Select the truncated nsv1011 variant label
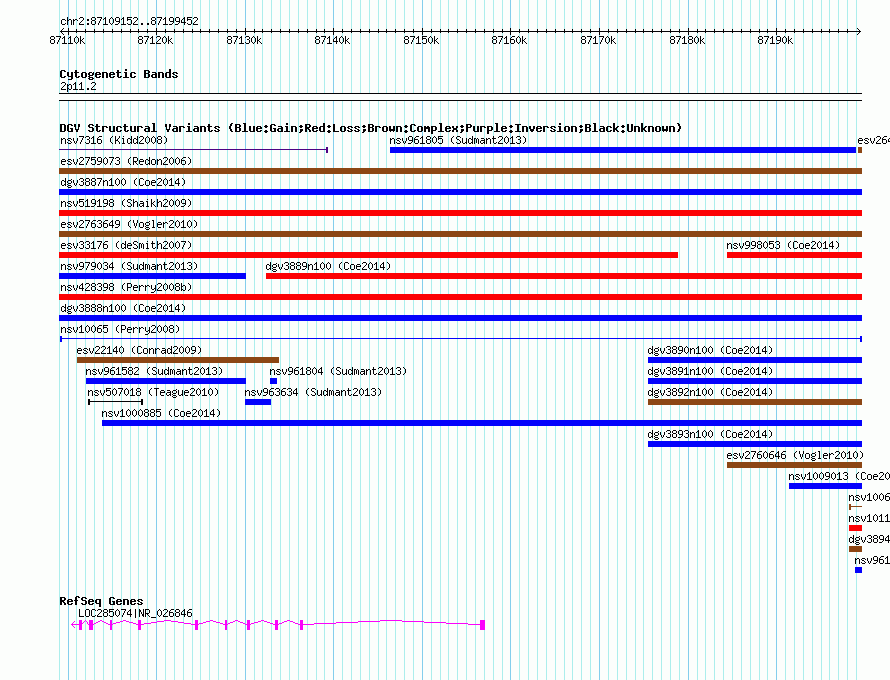The image size is (890, 680). (x=869, y=518)
